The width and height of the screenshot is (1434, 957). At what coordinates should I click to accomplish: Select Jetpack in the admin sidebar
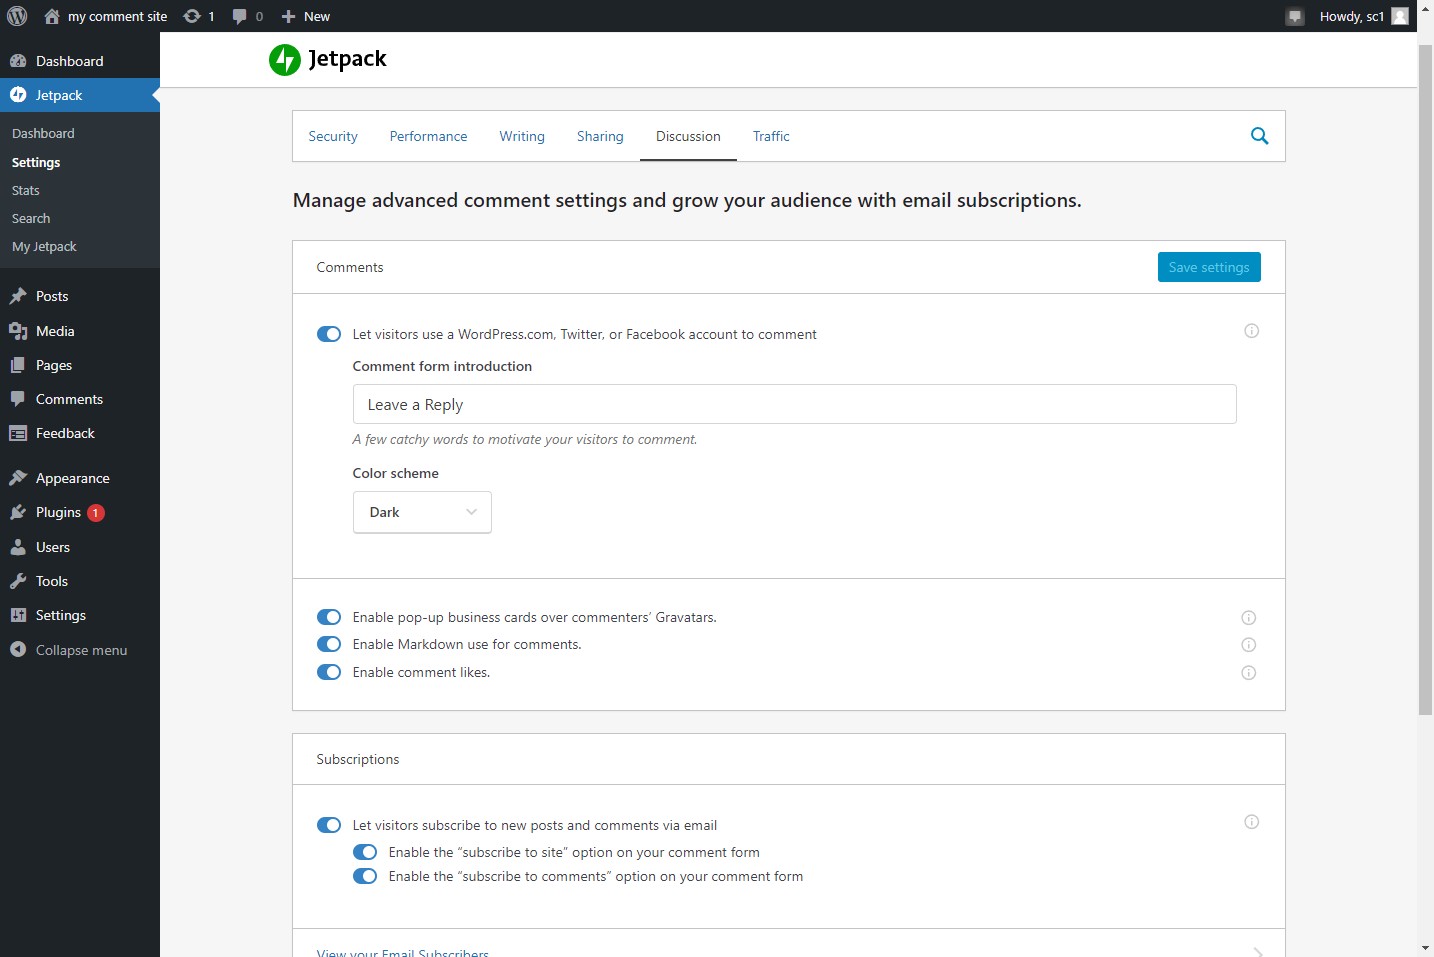coord(80,95)
